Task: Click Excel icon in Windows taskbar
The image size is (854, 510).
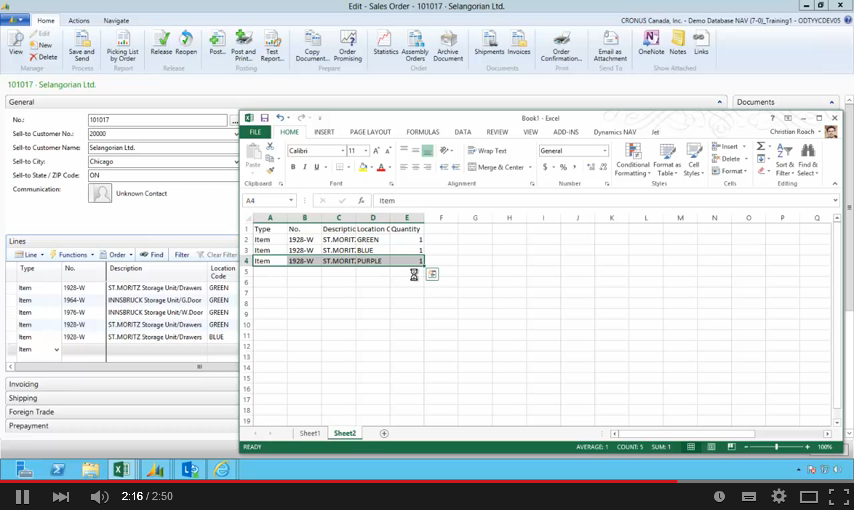Action: click(121, 469)
